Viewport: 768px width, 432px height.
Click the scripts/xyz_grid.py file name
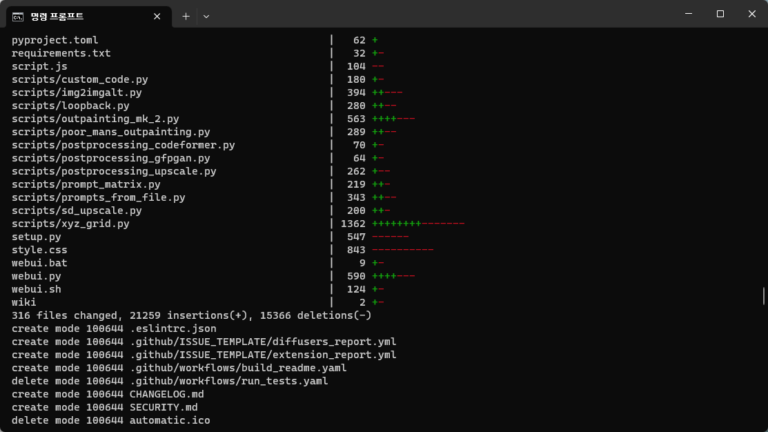pyautogui.click(x=70, y=224)
